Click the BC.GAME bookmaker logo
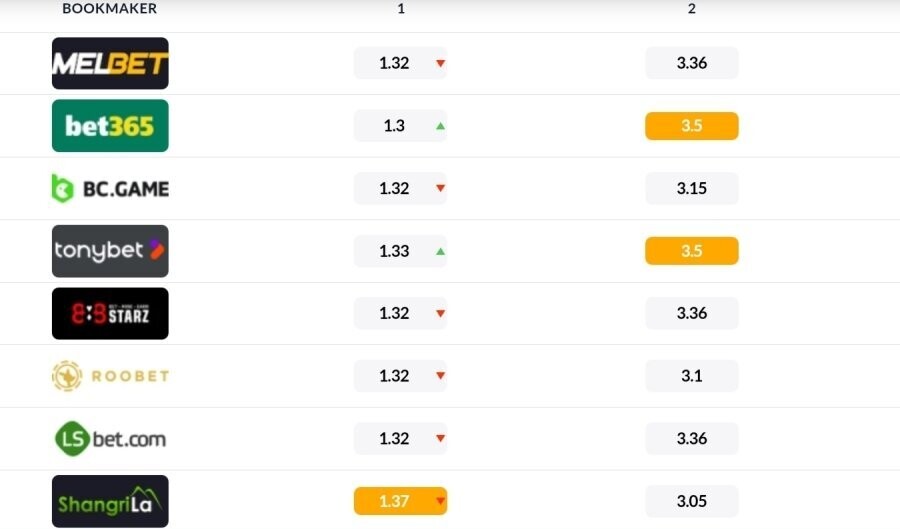 coord(110,188)
